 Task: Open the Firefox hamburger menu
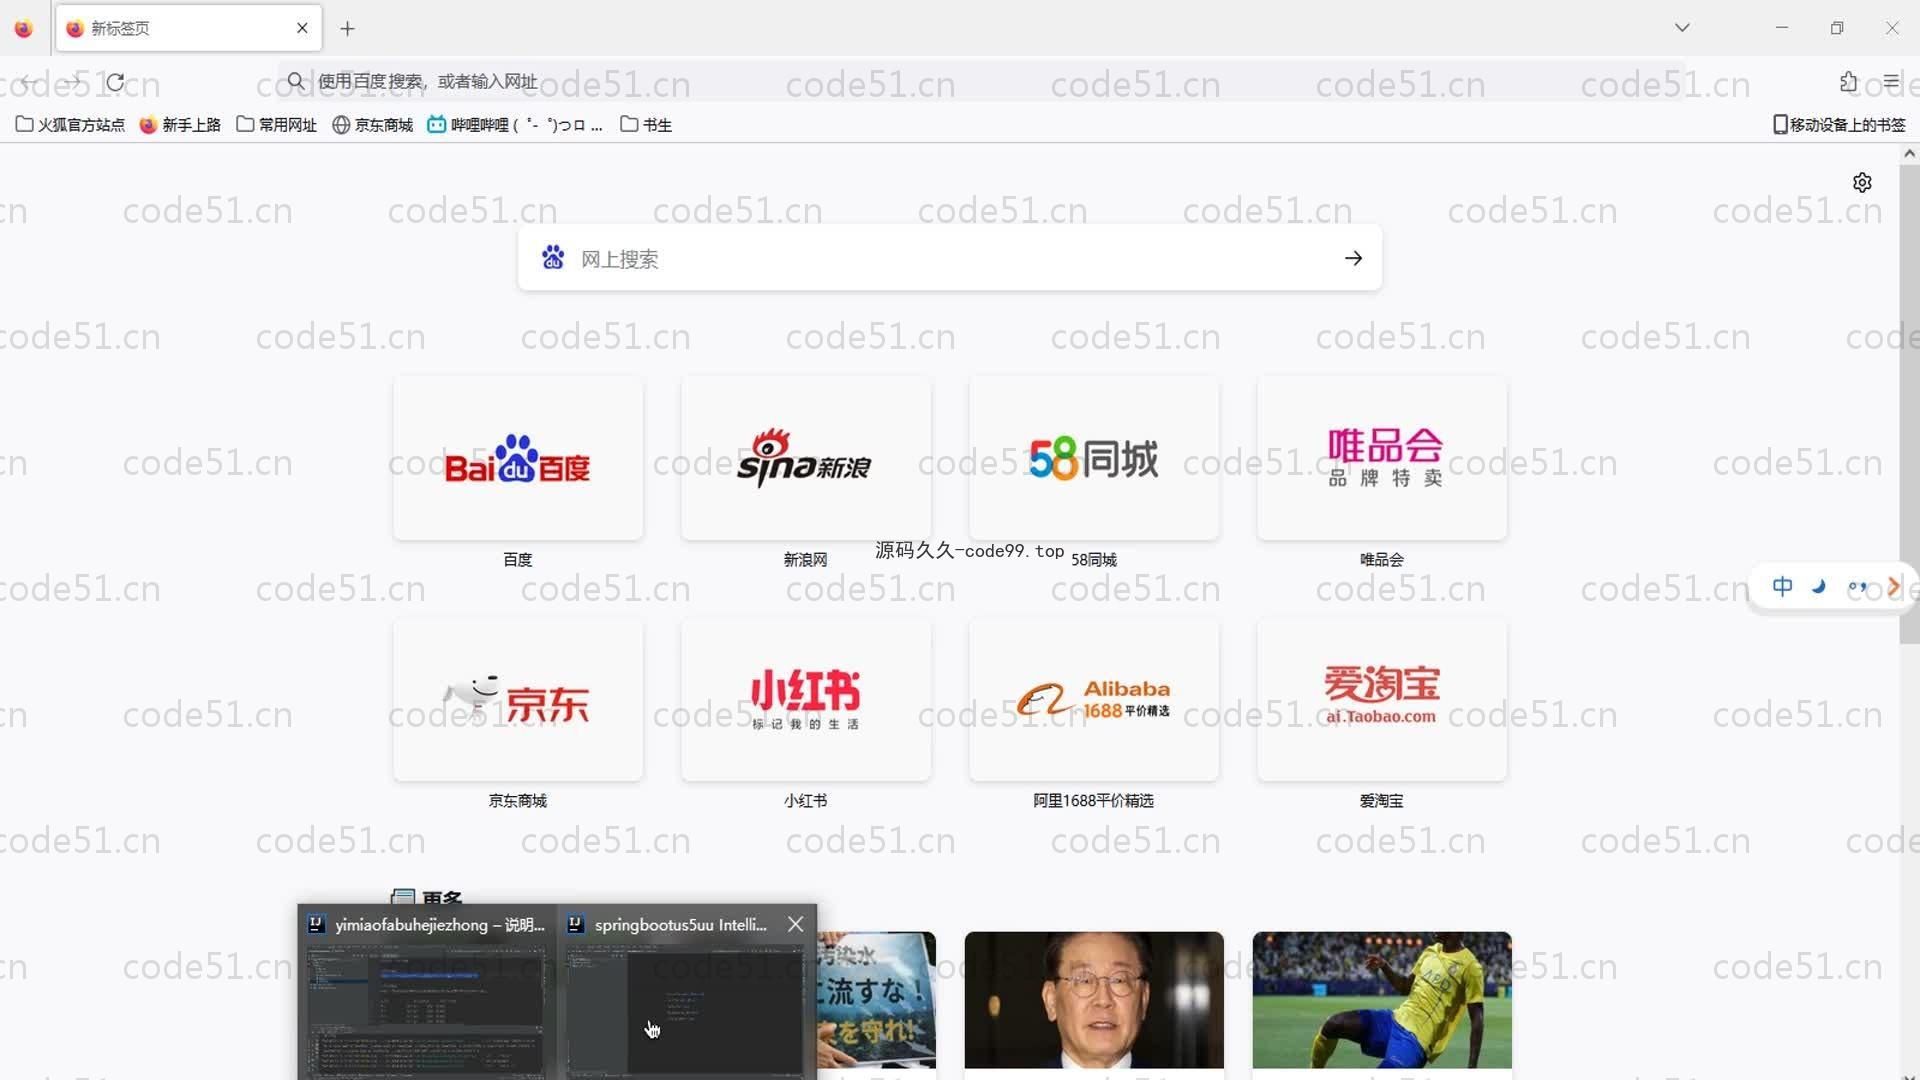(1891, 82)
